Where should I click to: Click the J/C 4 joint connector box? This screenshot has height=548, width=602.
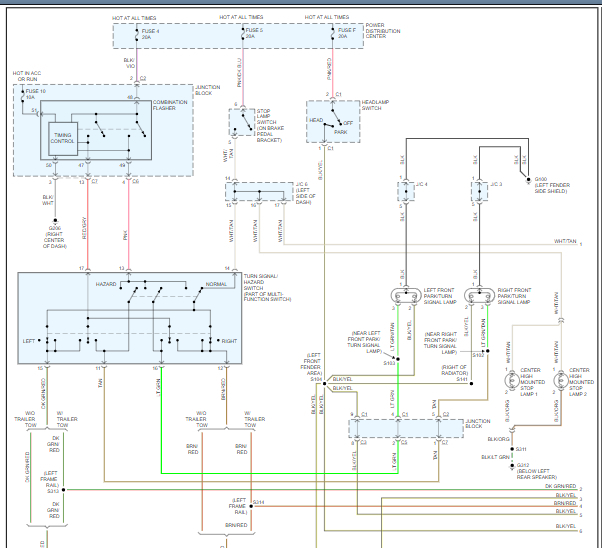point(406,187)
